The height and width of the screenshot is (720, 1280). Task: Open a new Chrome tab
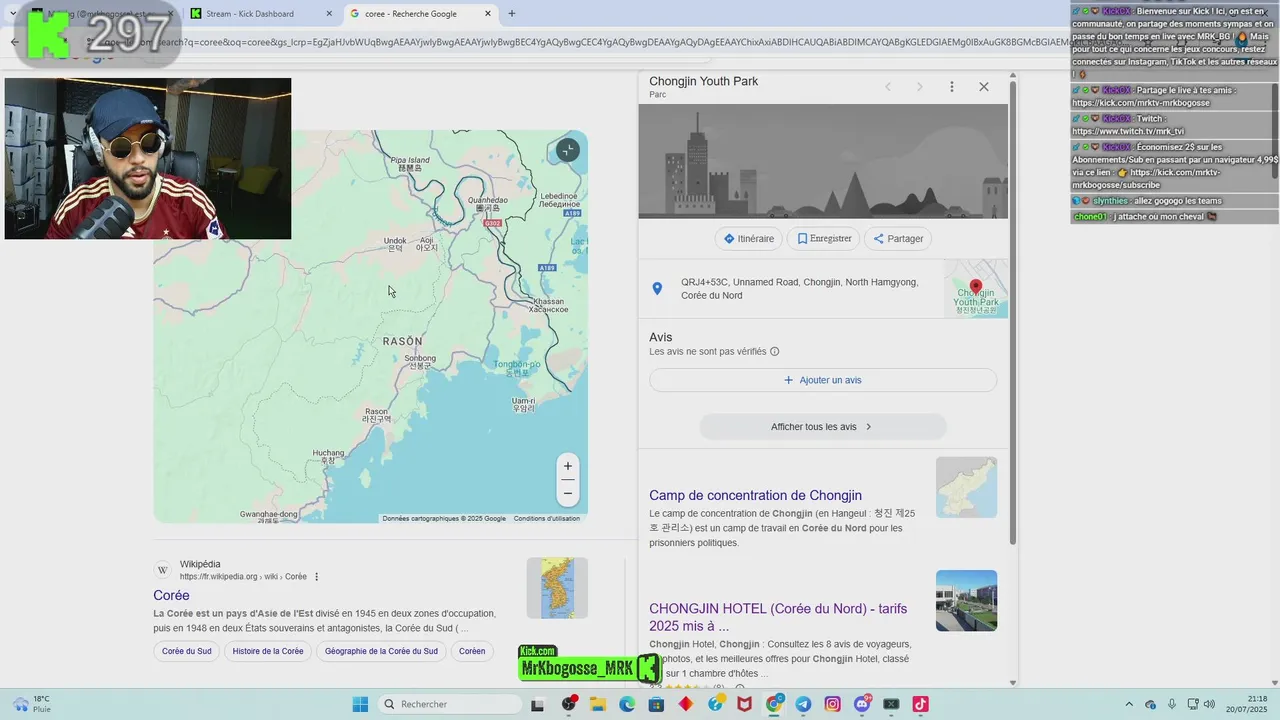[512, 14]
